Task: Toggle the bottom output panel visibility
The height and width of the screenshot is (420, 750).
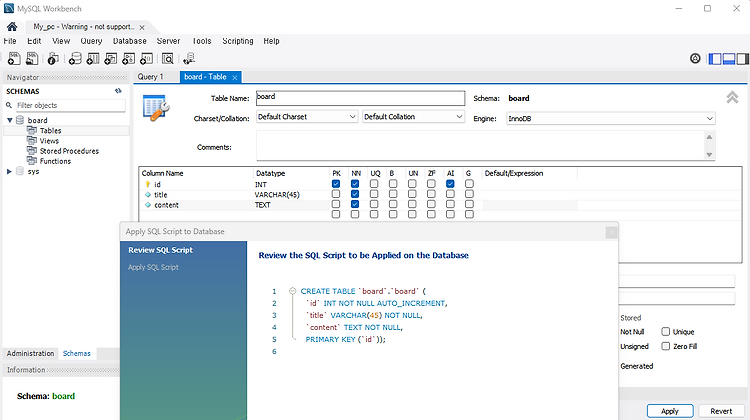Action: 729,58
